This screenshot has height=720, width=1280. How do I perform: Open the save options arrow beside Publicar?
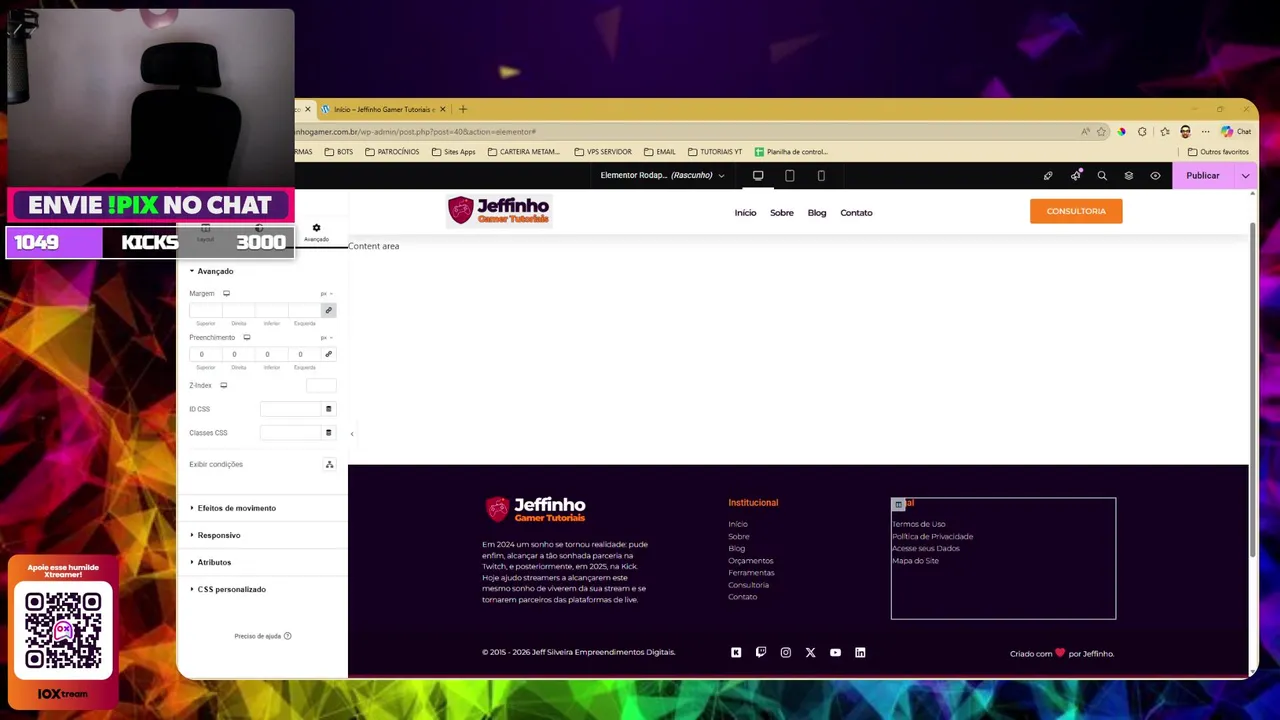pos(1246,176)
